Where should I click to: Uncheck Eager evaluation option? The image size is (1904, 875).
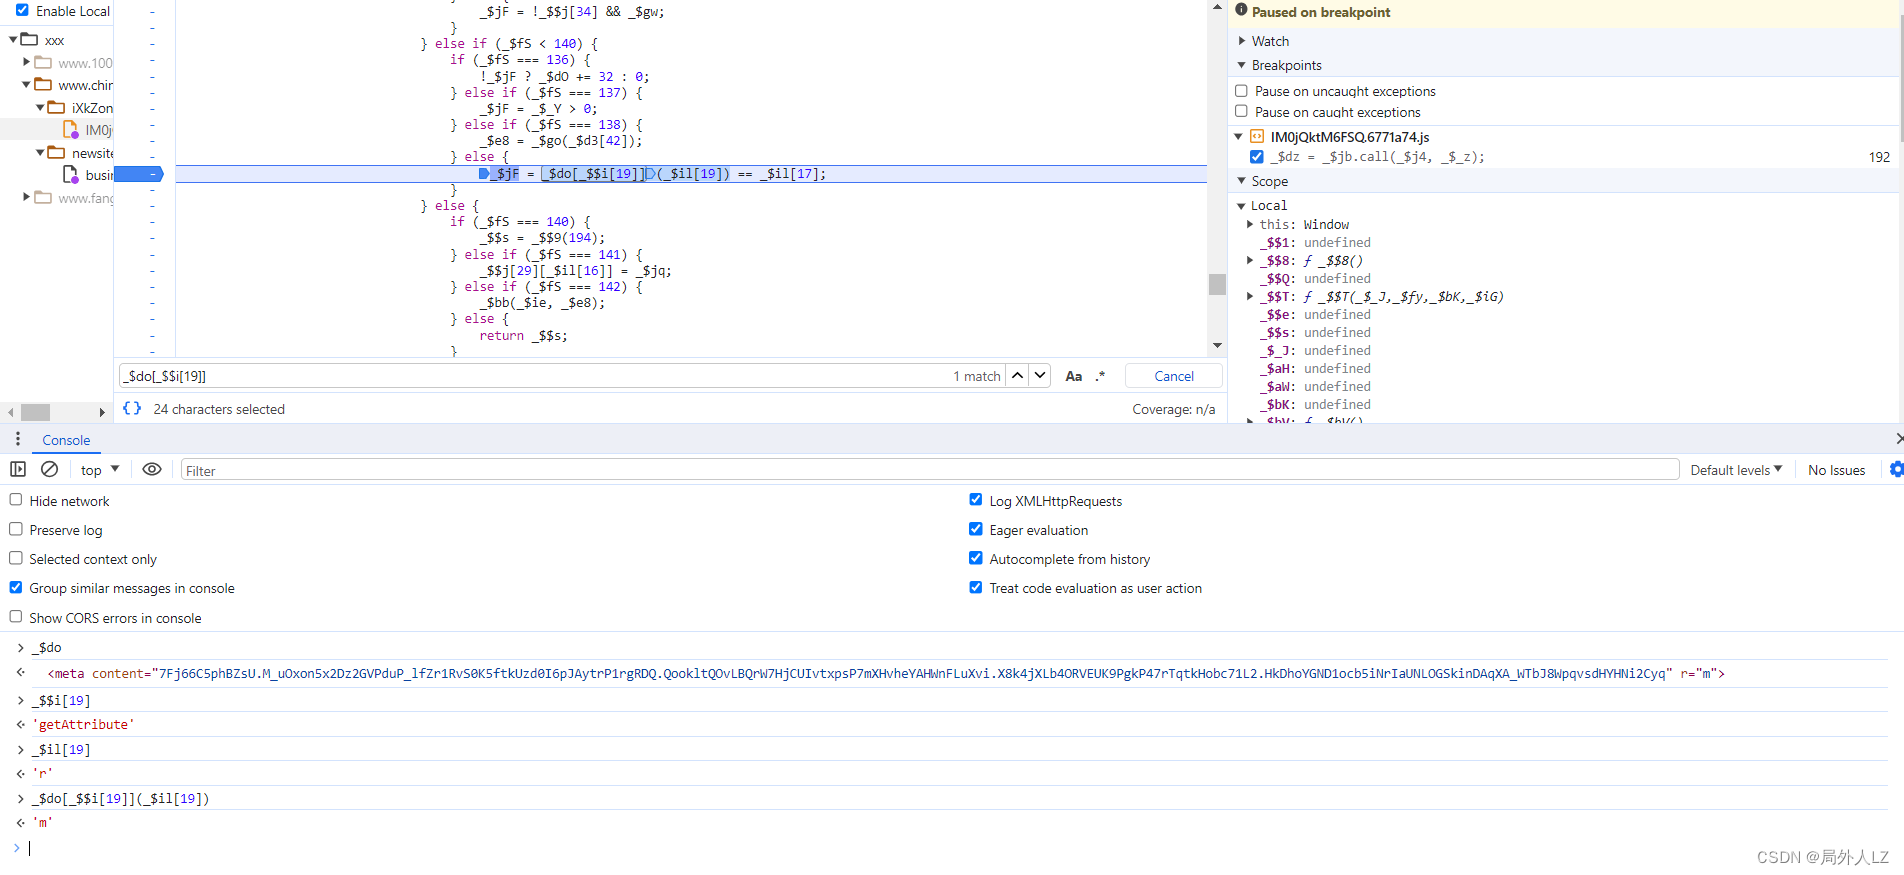(976, 528)
